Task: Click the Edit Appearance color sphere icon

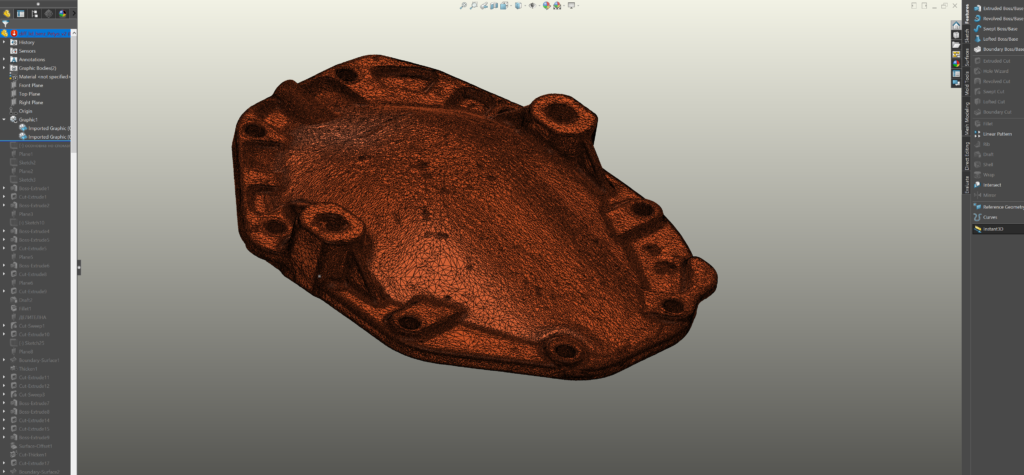Action: point(547,5)
